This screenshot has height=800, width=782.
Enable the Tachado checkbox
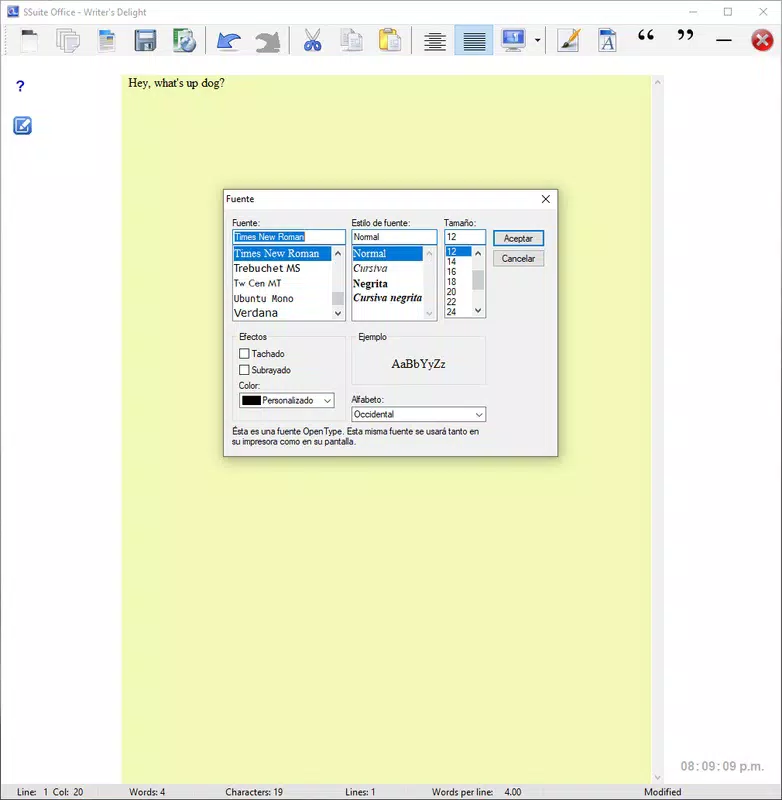coord(244,354)
